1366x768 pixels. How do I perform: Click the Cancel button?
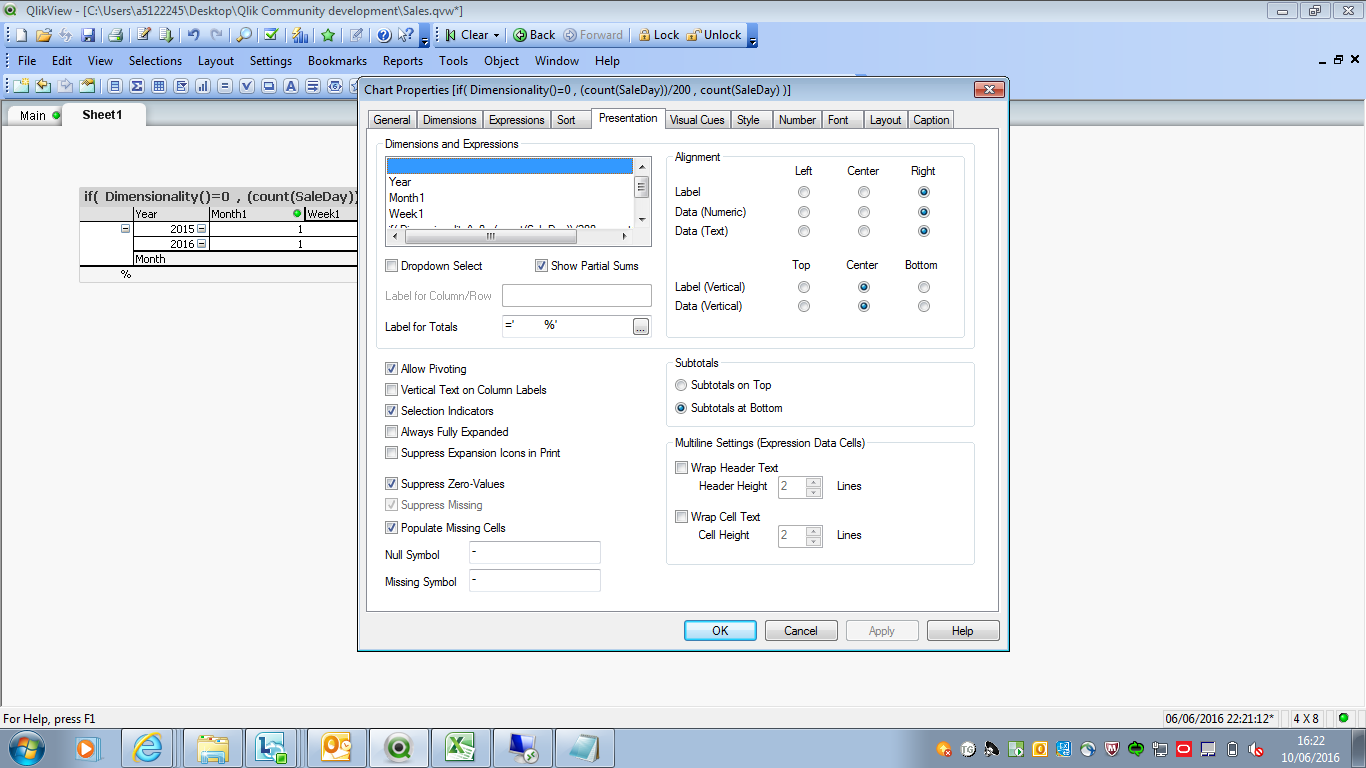[x=801, y=631]
